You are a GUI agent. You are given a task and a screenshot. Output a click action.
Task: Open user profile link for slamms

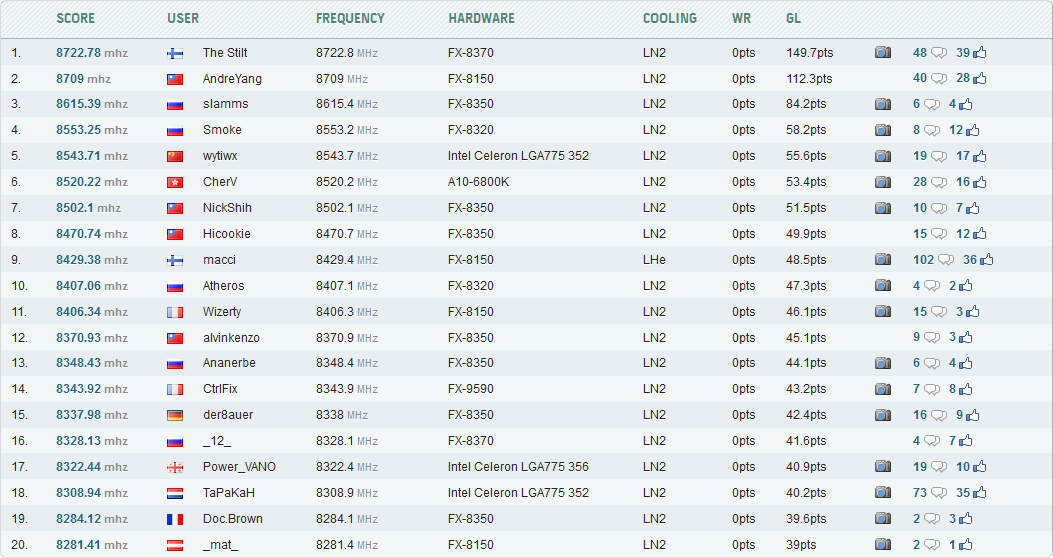click(225, 104)
